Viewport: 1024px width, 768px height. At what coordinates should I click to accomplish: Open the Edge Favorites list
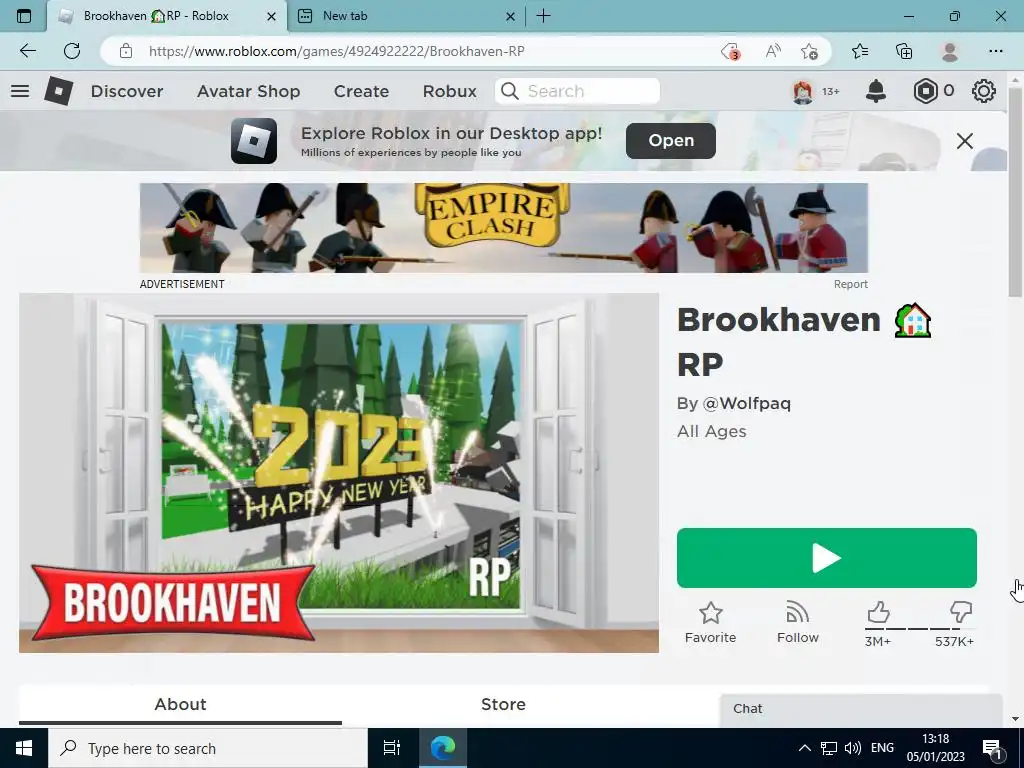pos(860,51)
